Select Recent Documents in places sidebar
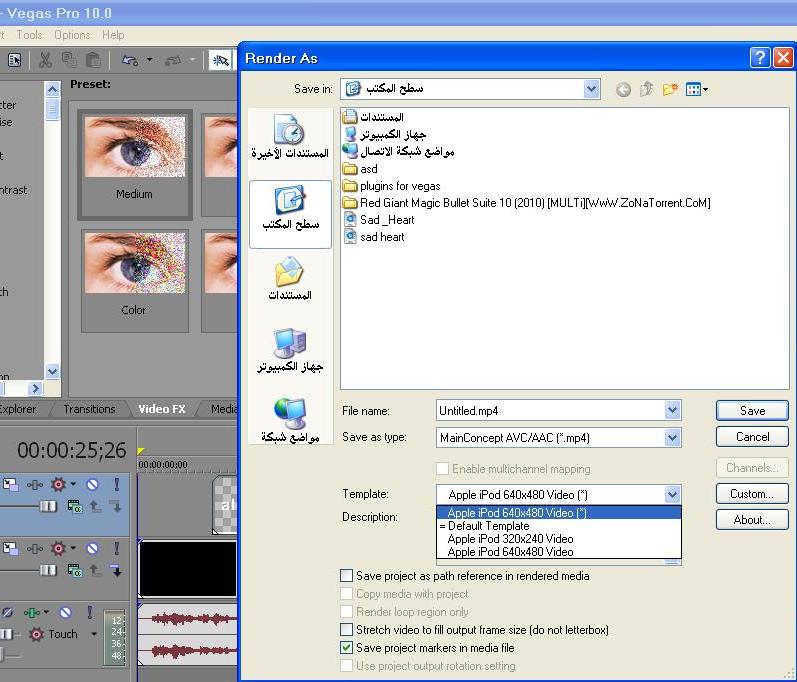Screen dimensions: 797x682 click(290, 136)
